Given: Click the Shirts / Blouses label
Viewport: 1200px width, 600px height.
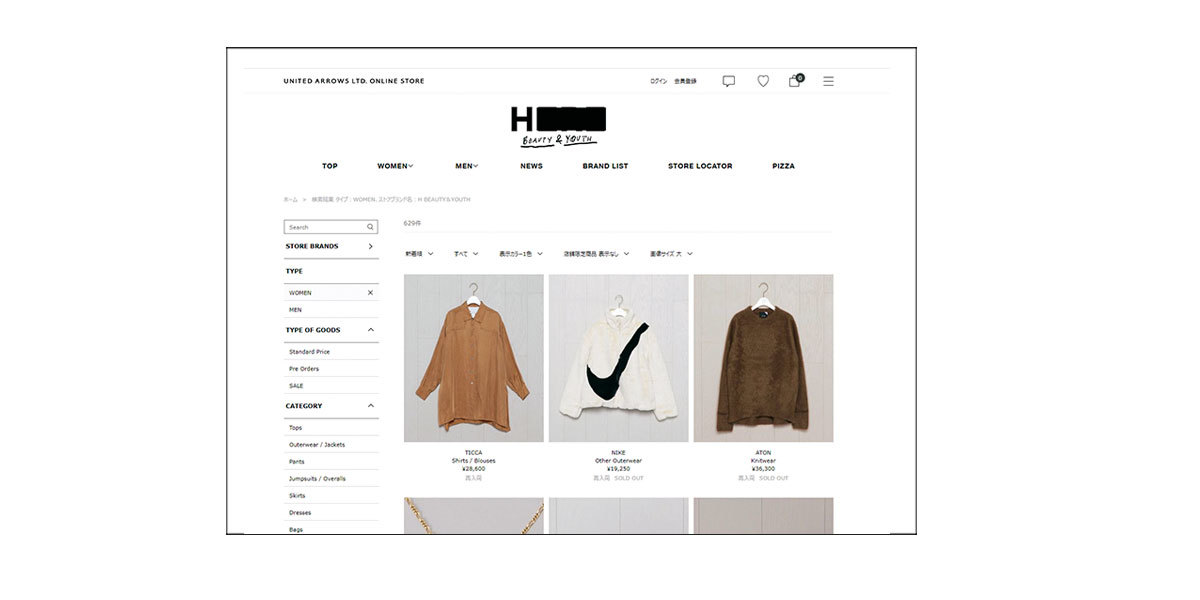Looking at the screenshot, I should (474, 461).
